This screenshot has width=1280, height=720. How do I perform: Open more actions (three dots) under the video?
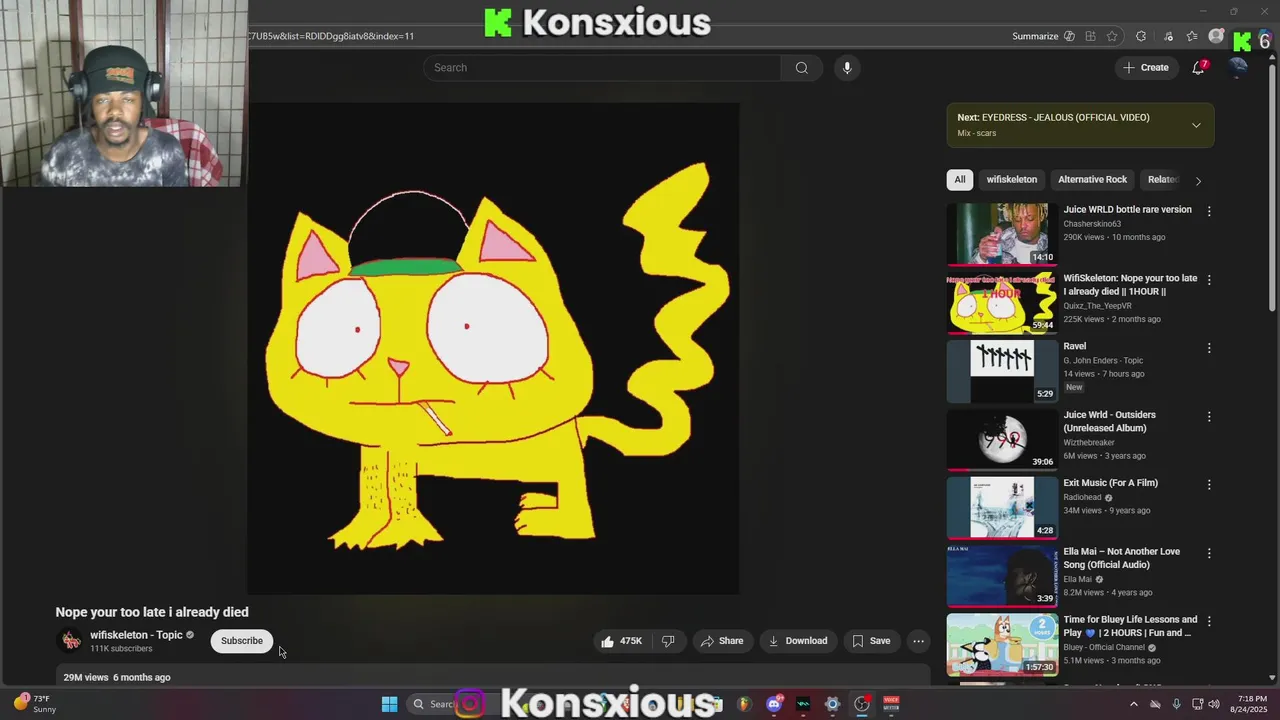(918, 641)
